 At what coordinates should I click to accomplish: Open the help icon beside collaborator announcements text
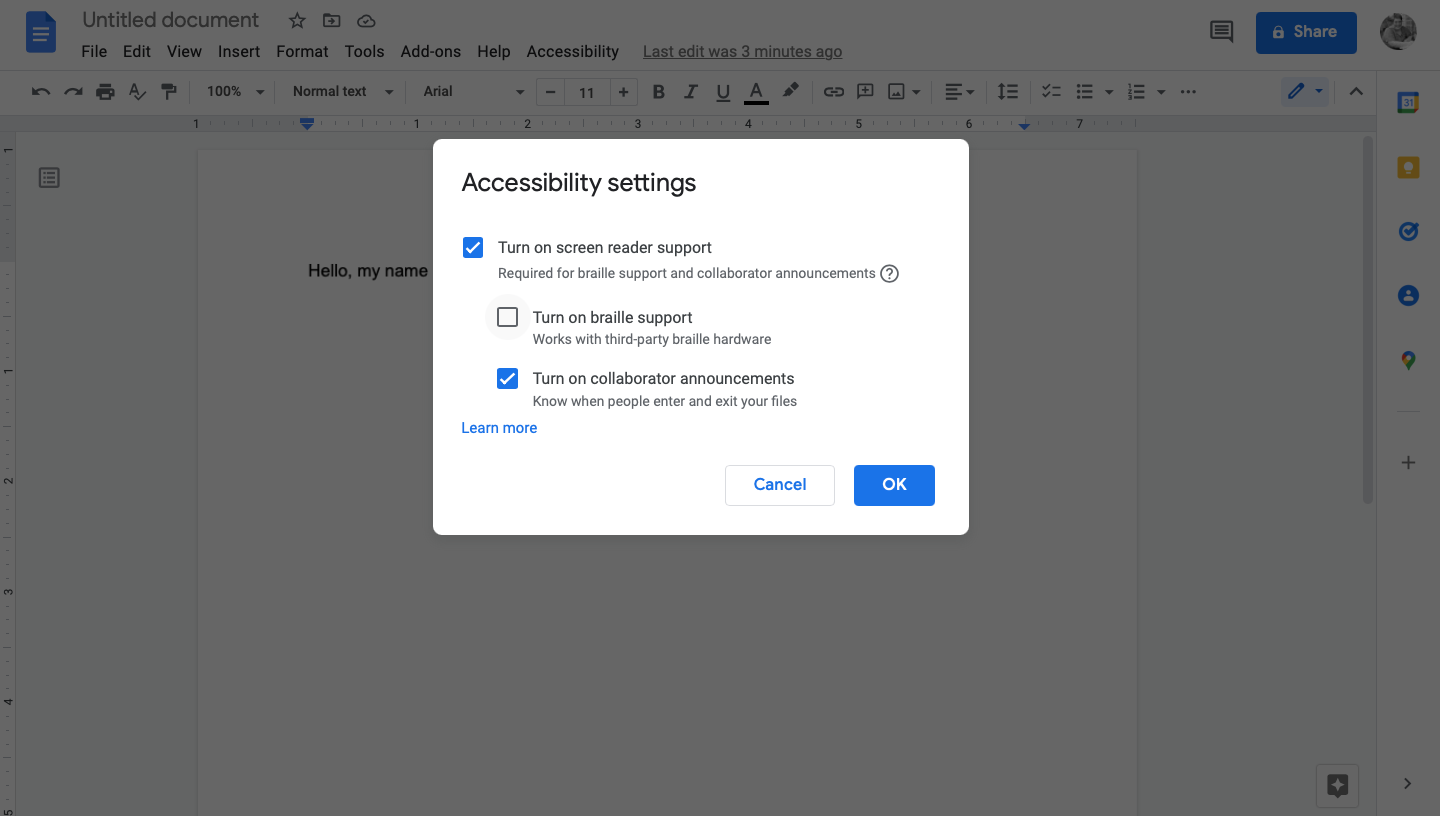tap(889, 273)
